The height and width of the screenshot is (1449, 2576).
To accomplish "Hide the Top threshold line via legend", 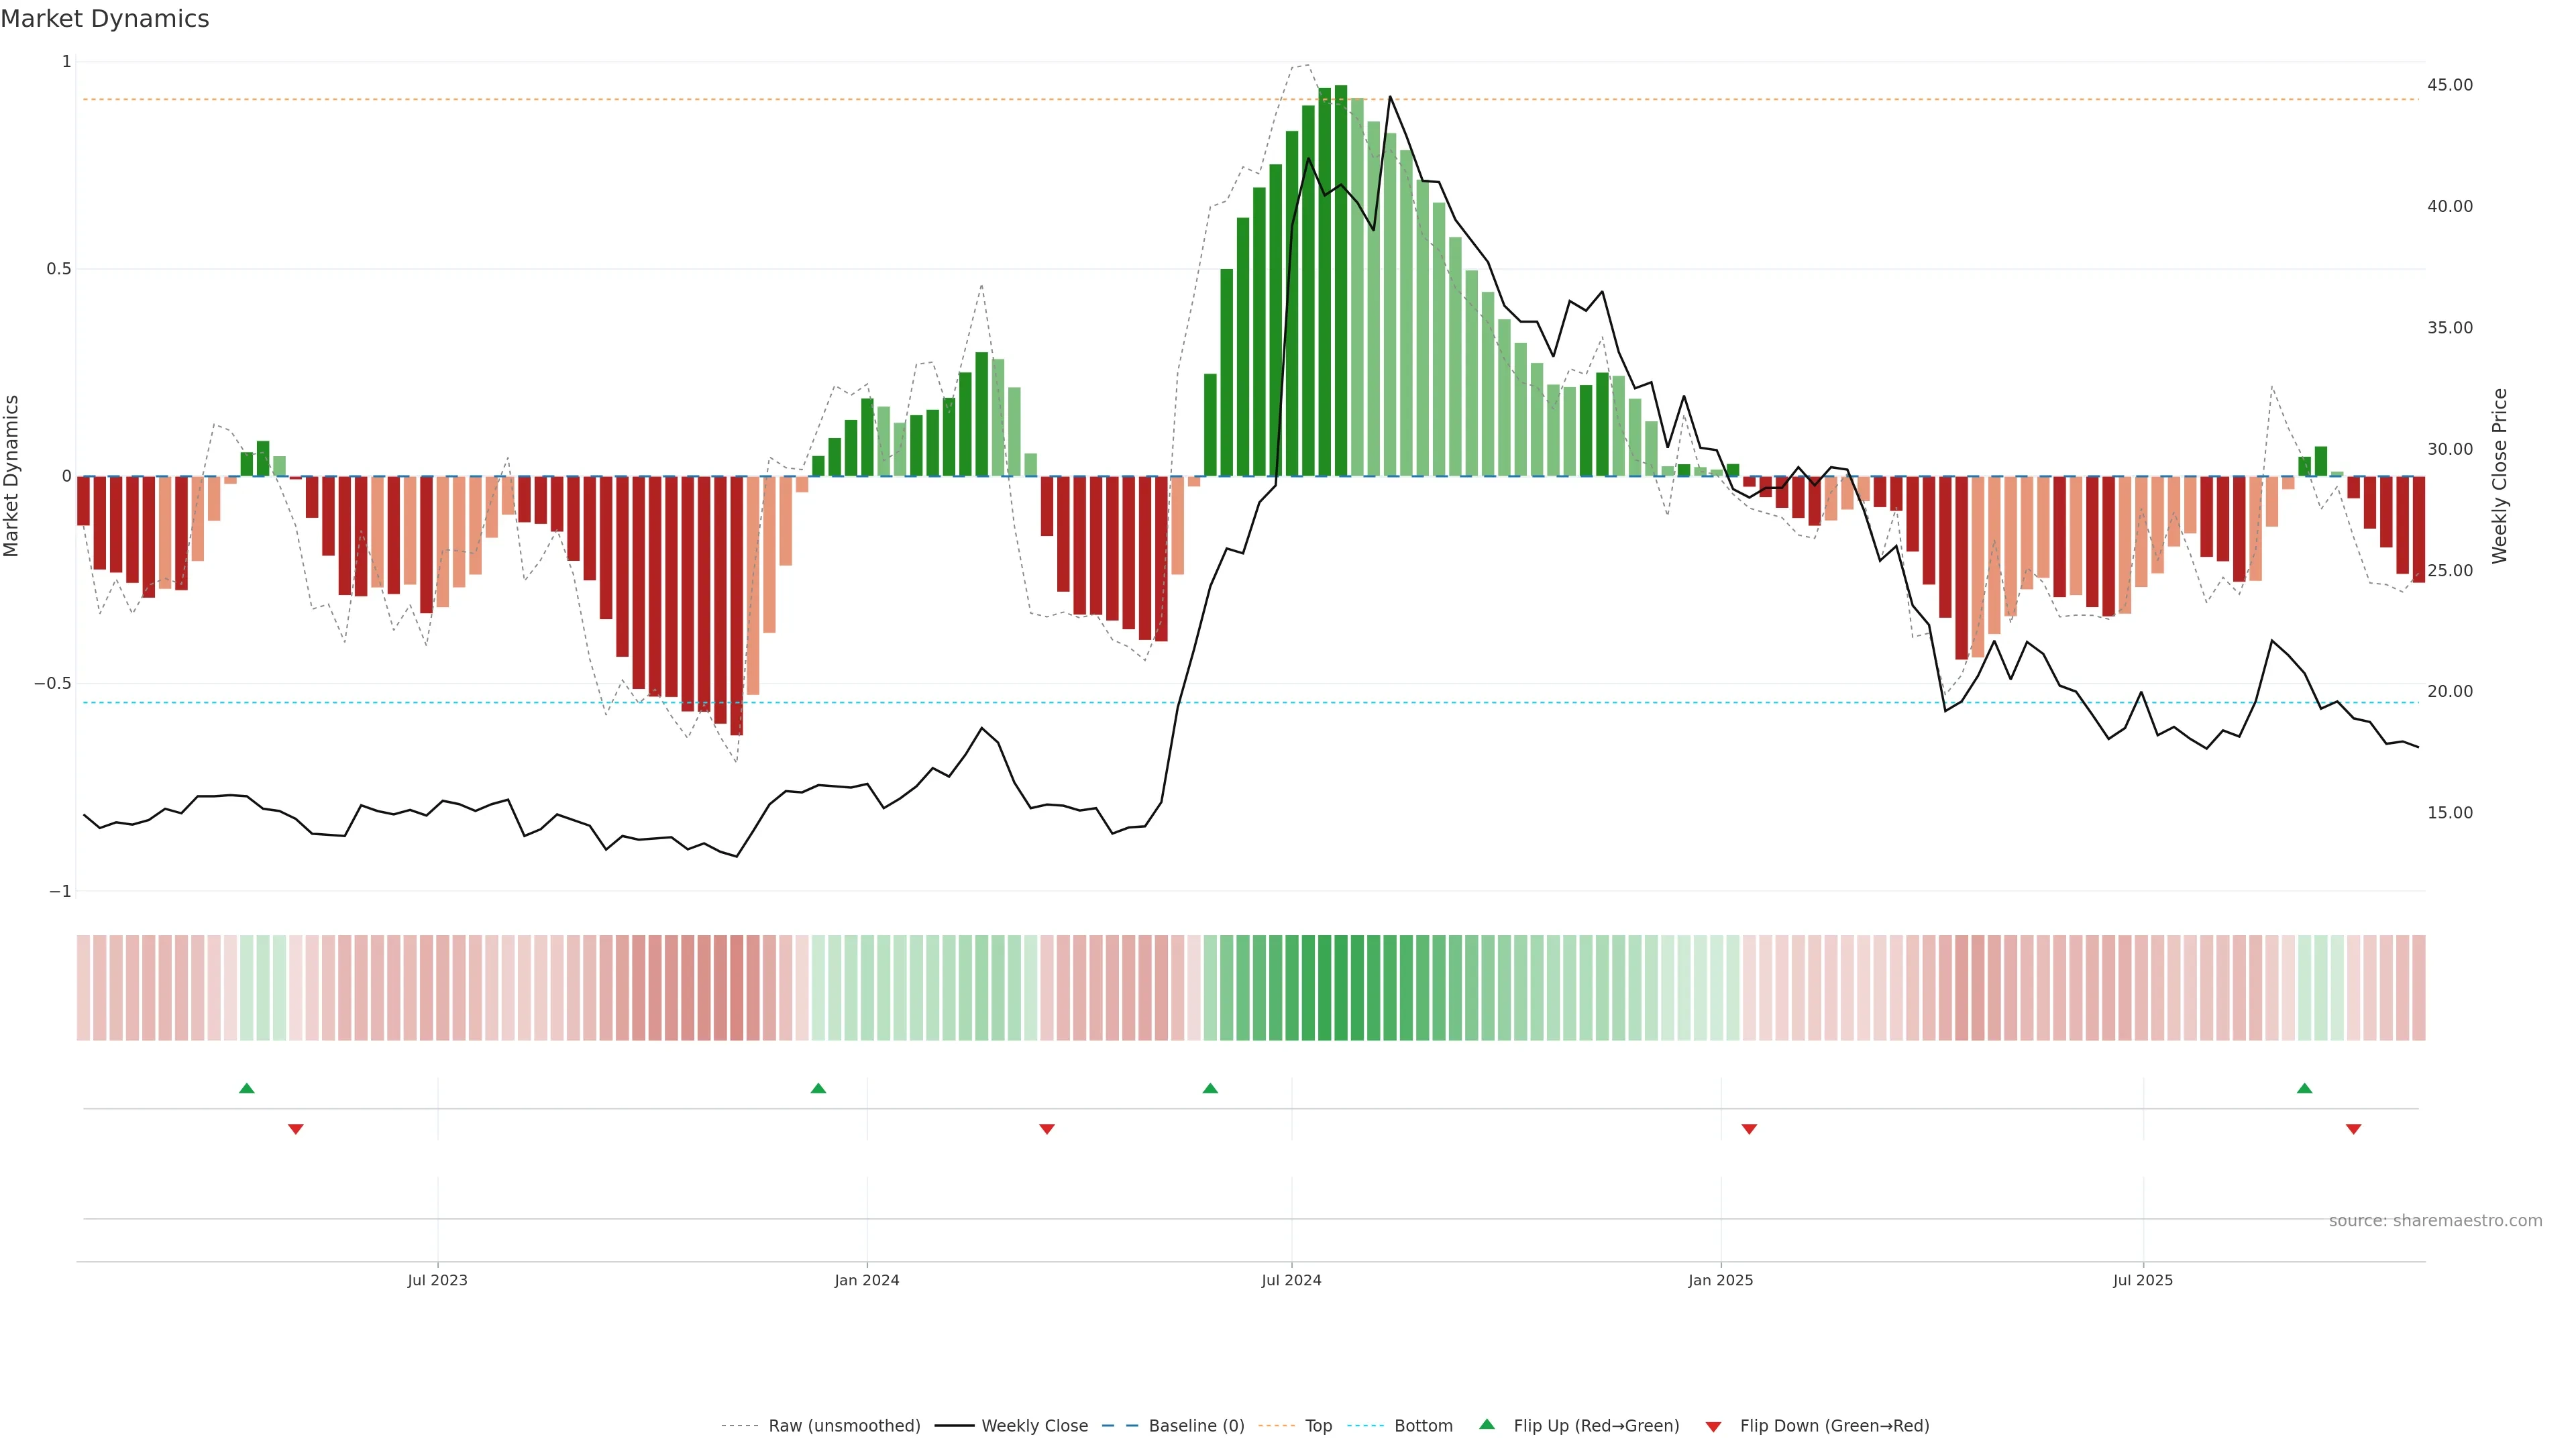I will [x=1318, y=1425].
